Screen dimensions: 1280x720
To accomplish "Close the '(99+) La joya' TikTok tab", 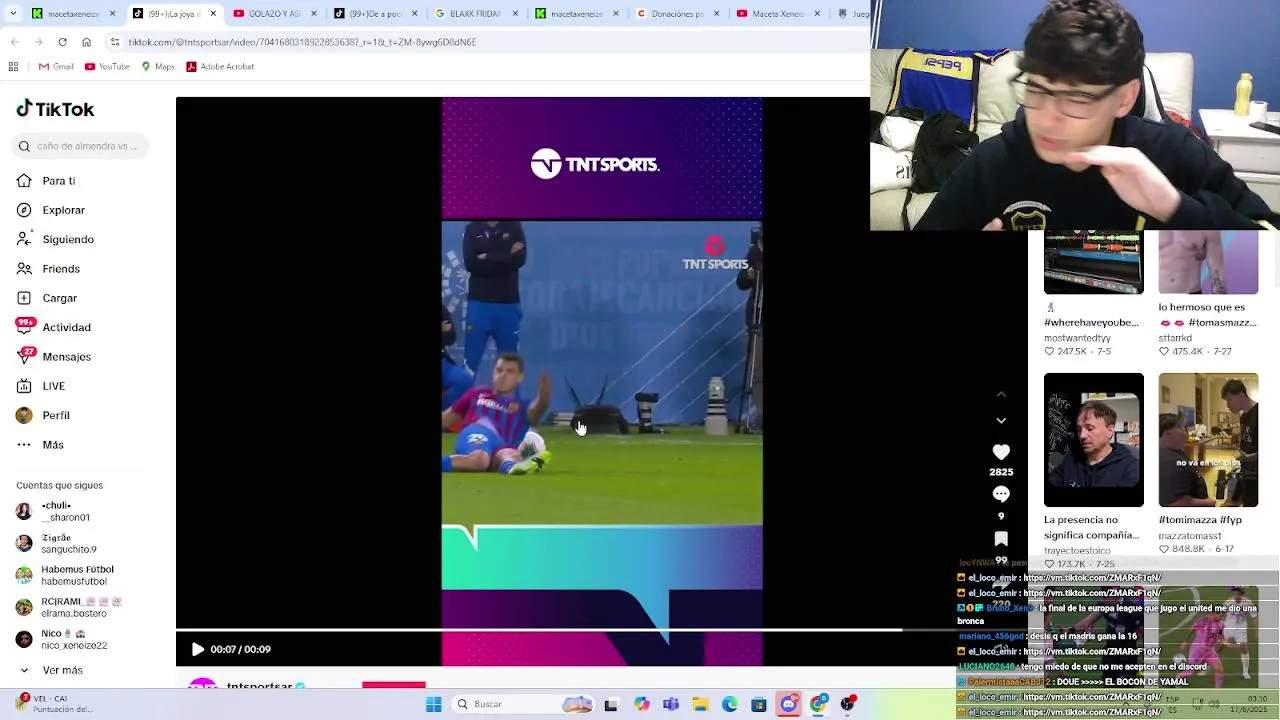I will [213, 14].
